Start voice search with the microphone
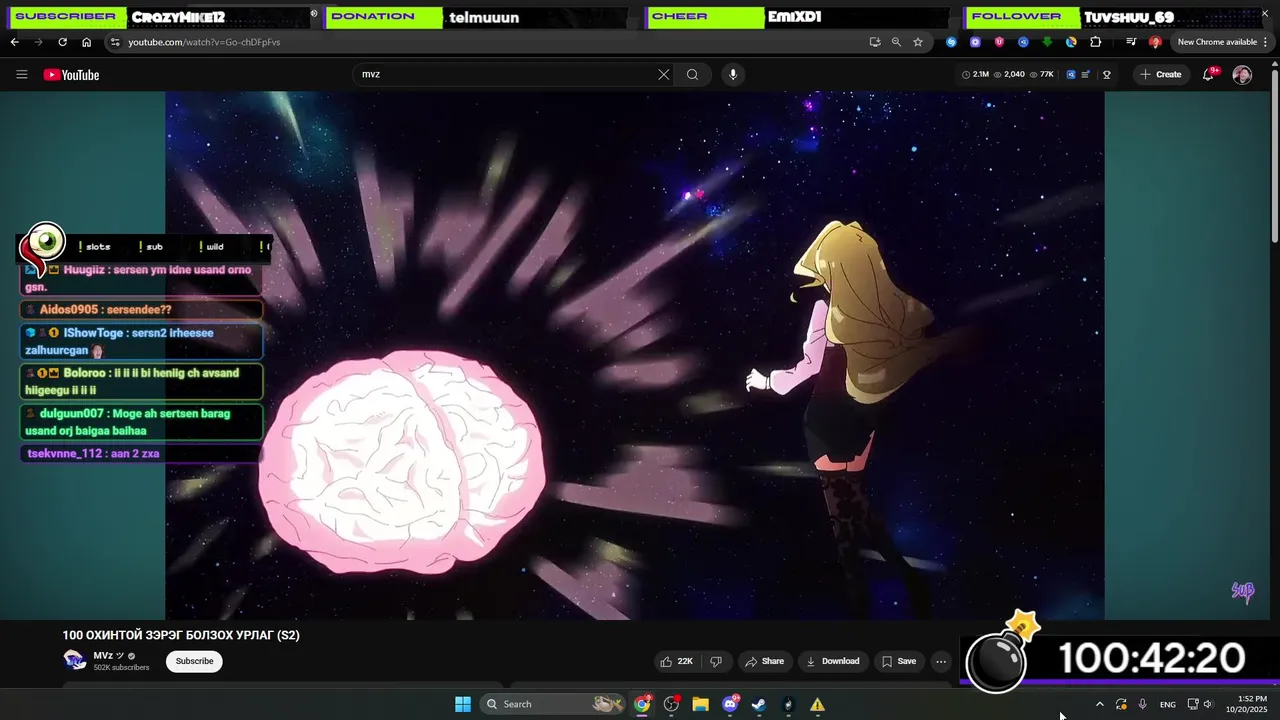This screenshot has height=720, width=1280. coord(733,75)
